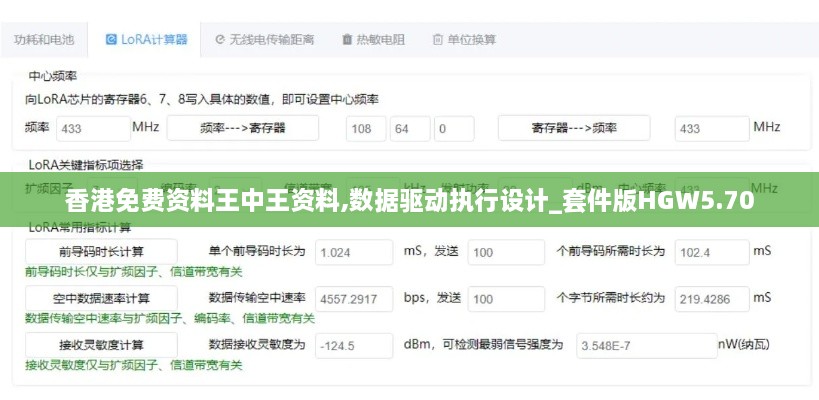Switch to the 单位换算 tab
The image size is (819, 400).
tap(464, 40)
